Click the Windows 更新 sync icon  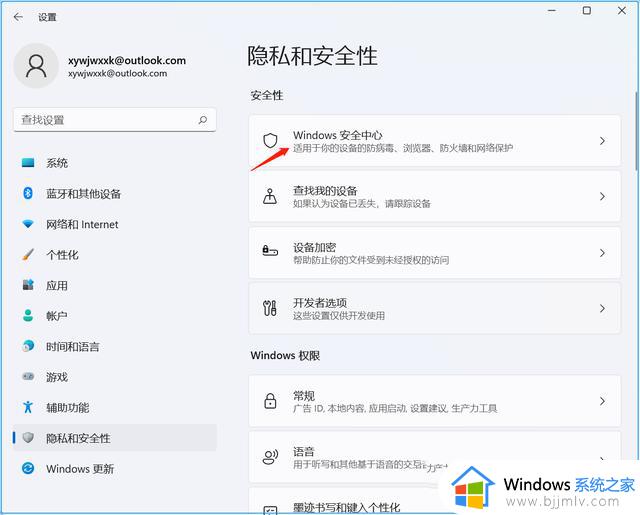tap(28, 468)
